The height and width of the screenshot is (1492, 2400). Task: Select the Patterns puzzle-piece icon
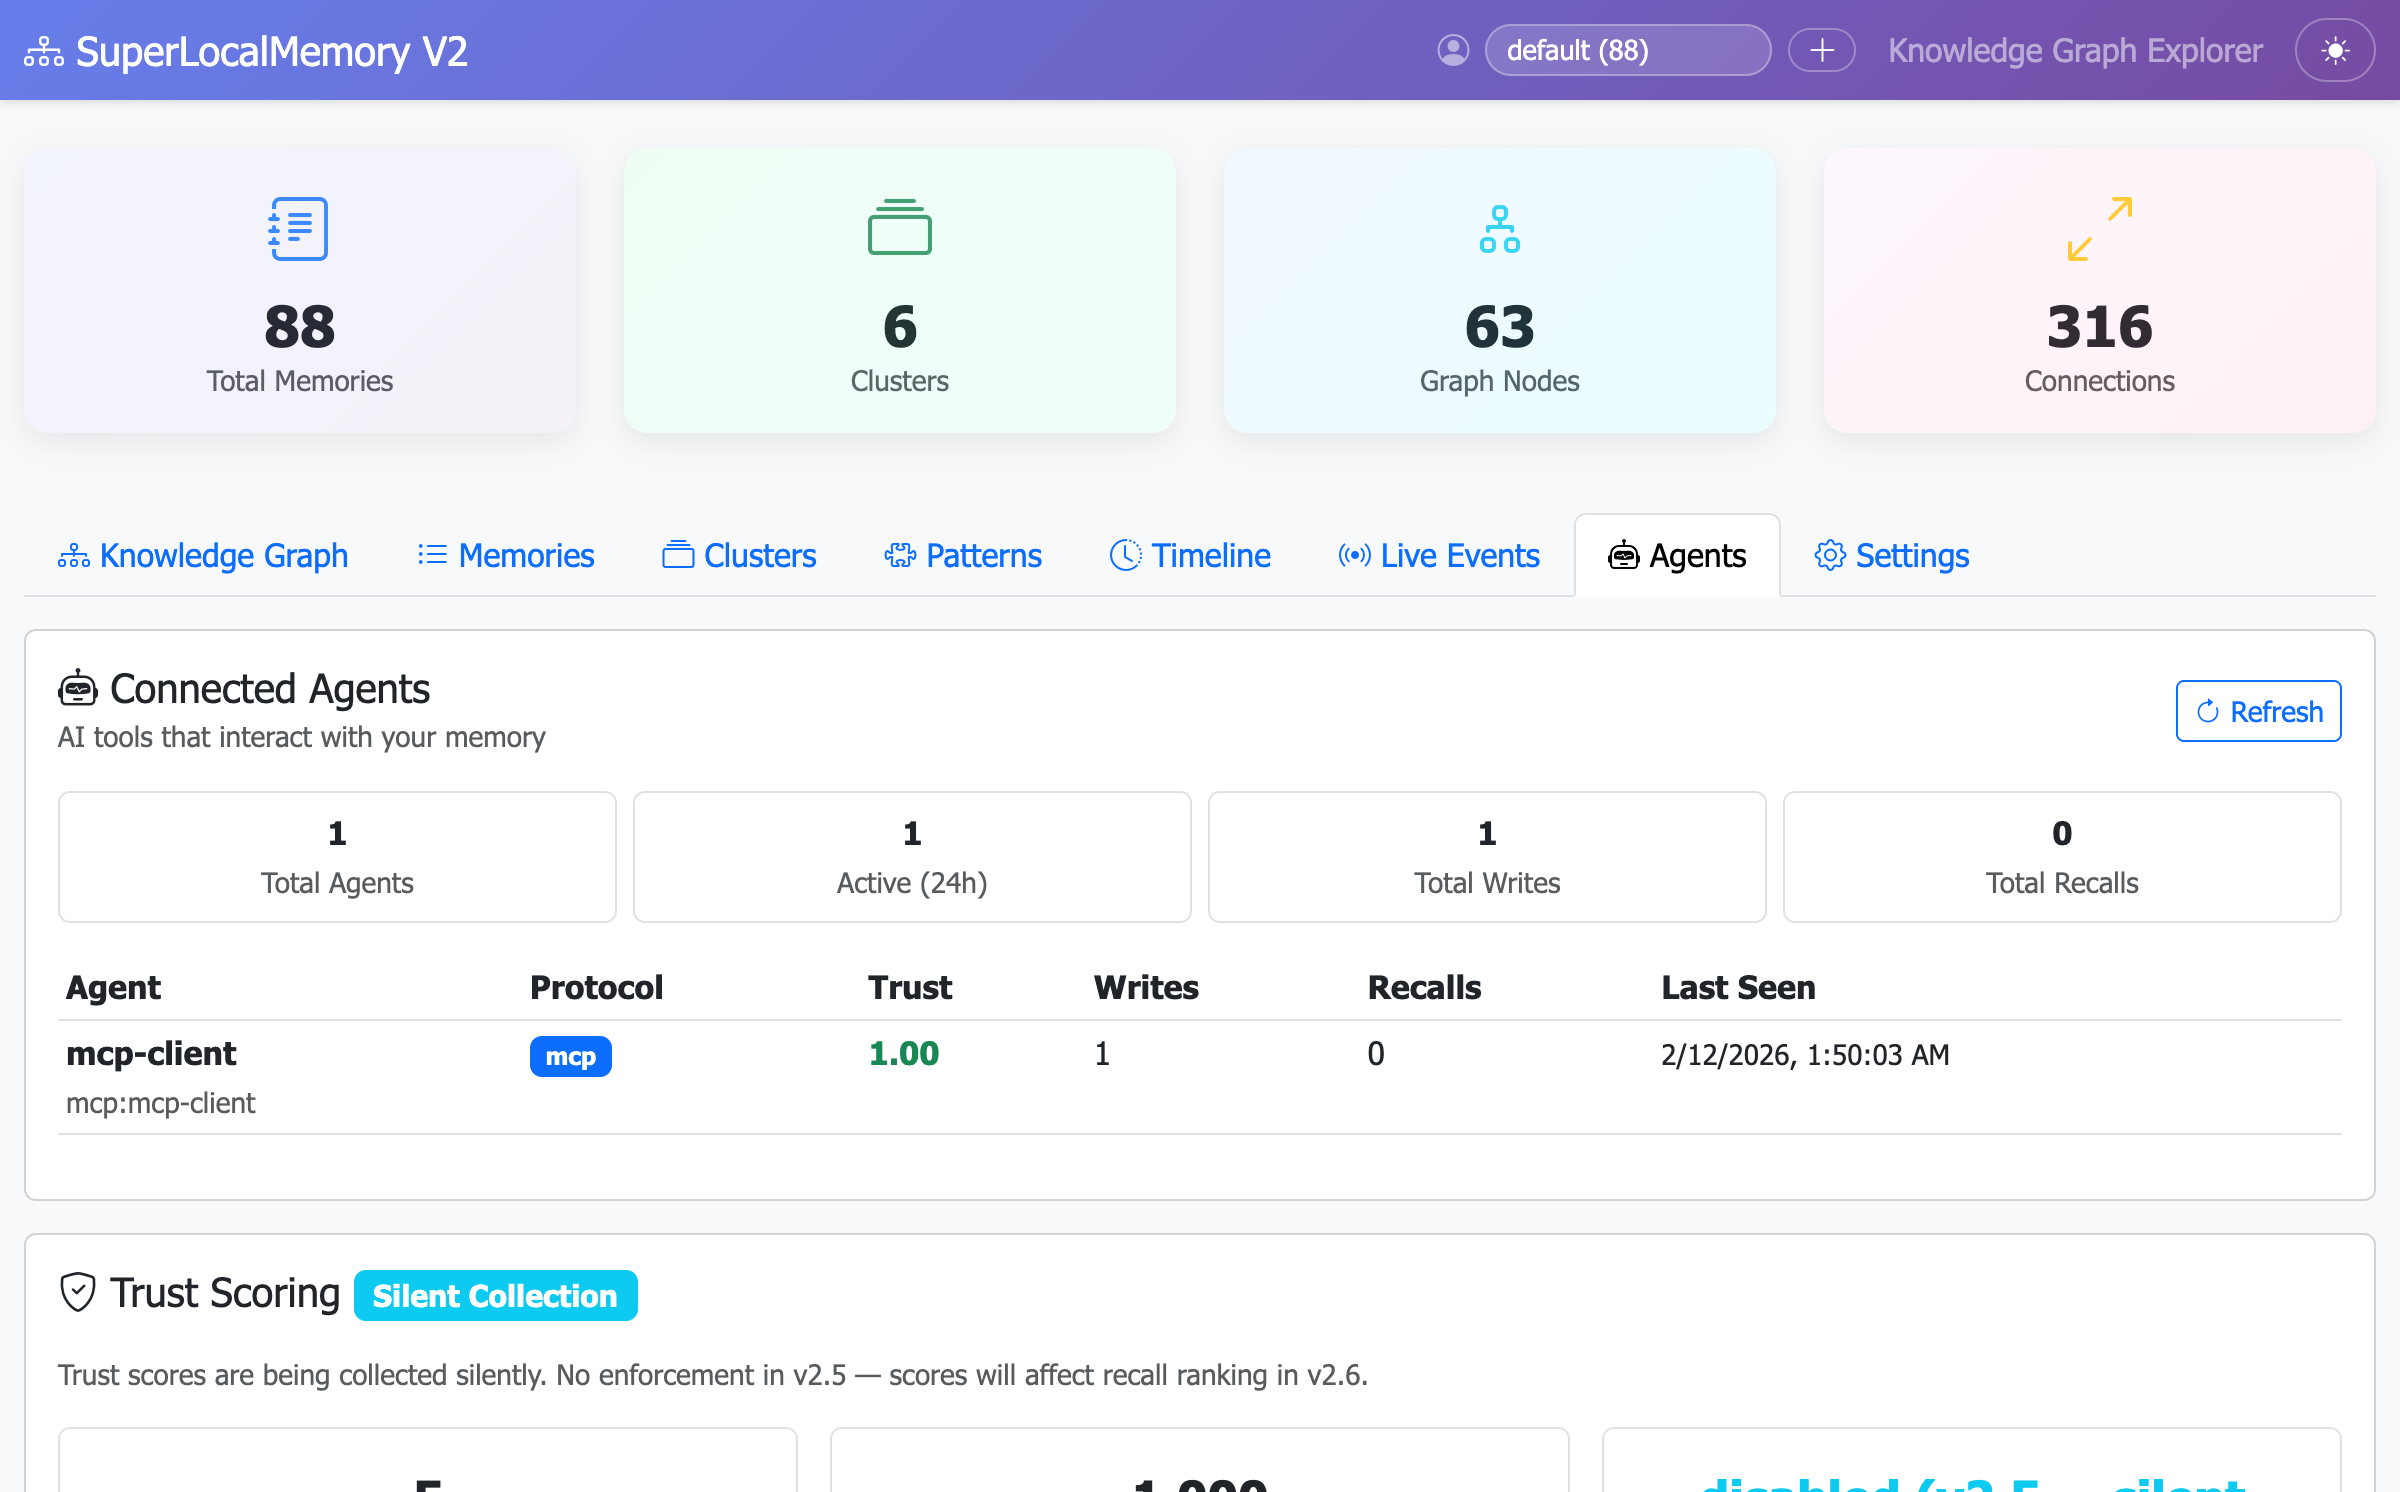899,555
